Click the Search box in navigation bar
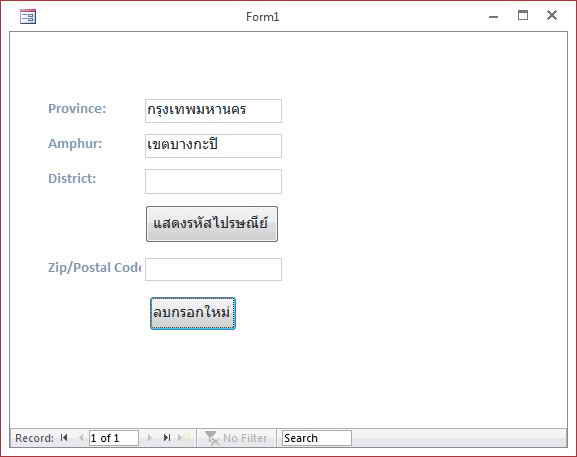The width and height of the screenshot is (577, 457). click(x=317, y=438)
